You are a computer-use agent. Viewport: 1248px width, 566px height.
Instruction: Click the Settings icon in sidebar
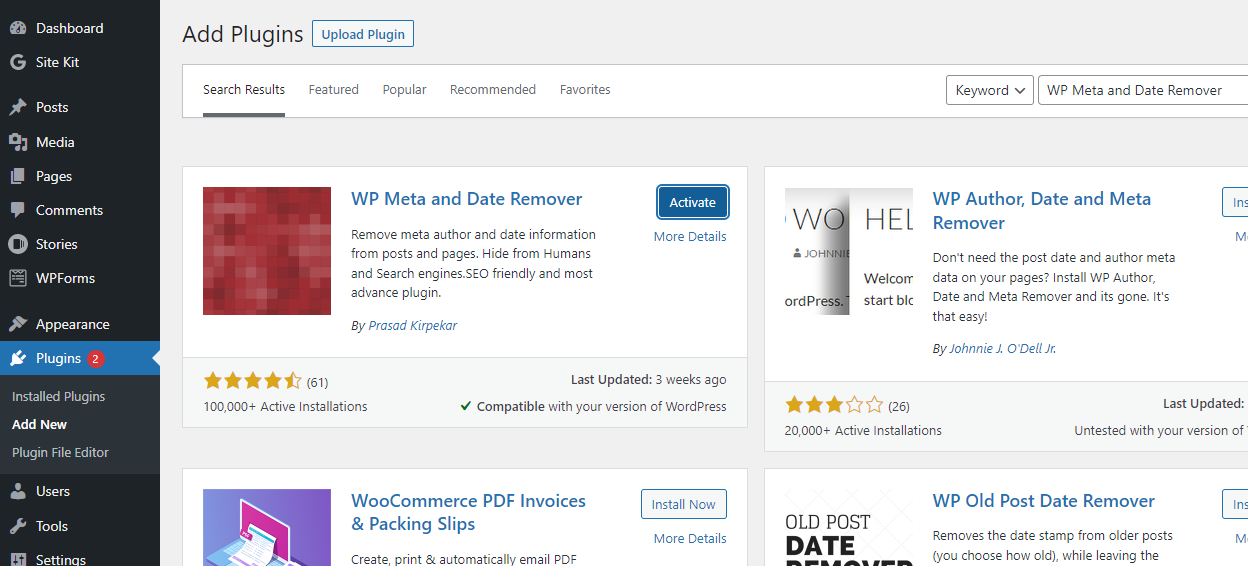(18, 559)
